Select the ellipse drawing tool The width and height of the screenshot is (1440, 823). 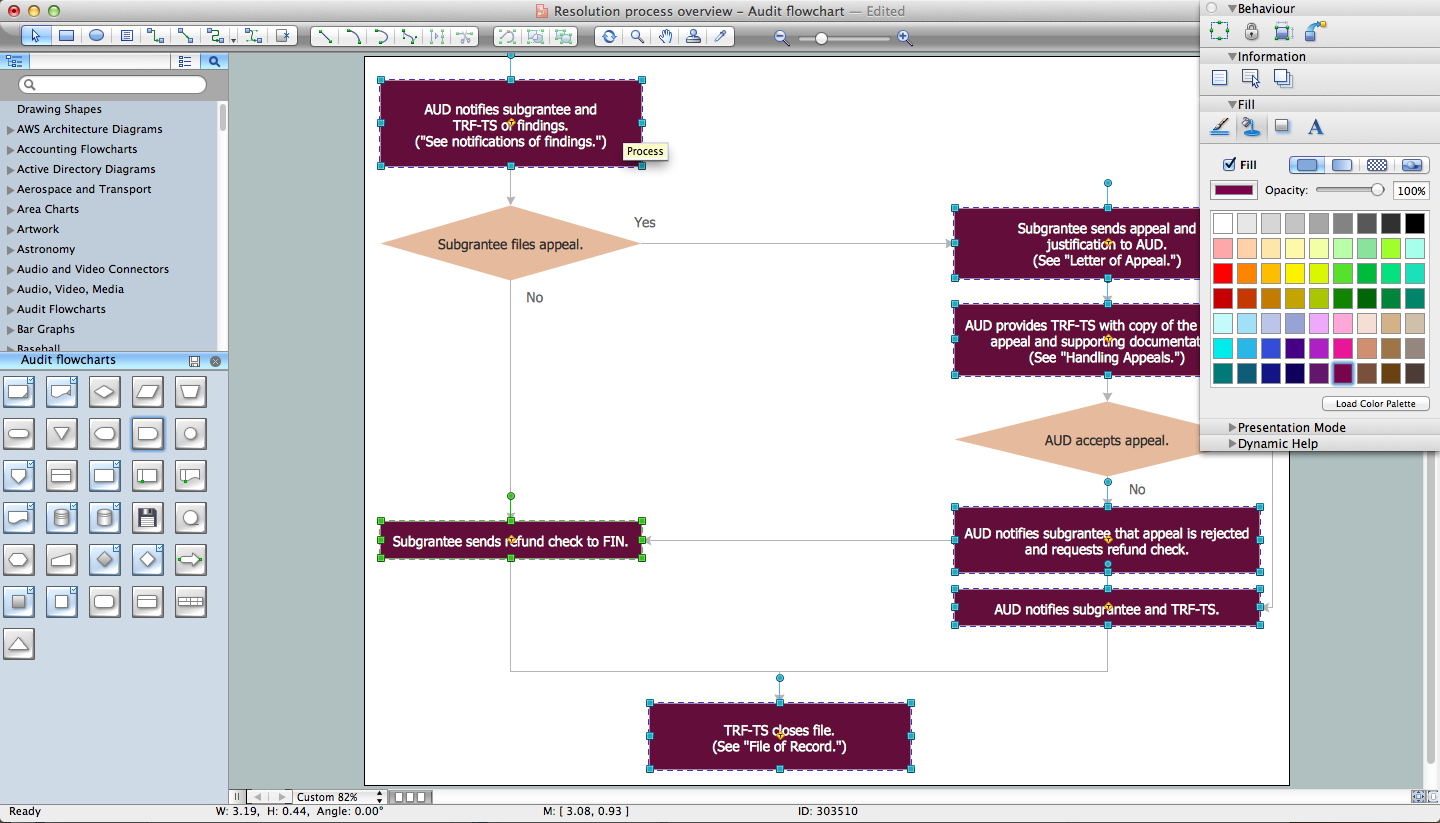click(96, 36)
